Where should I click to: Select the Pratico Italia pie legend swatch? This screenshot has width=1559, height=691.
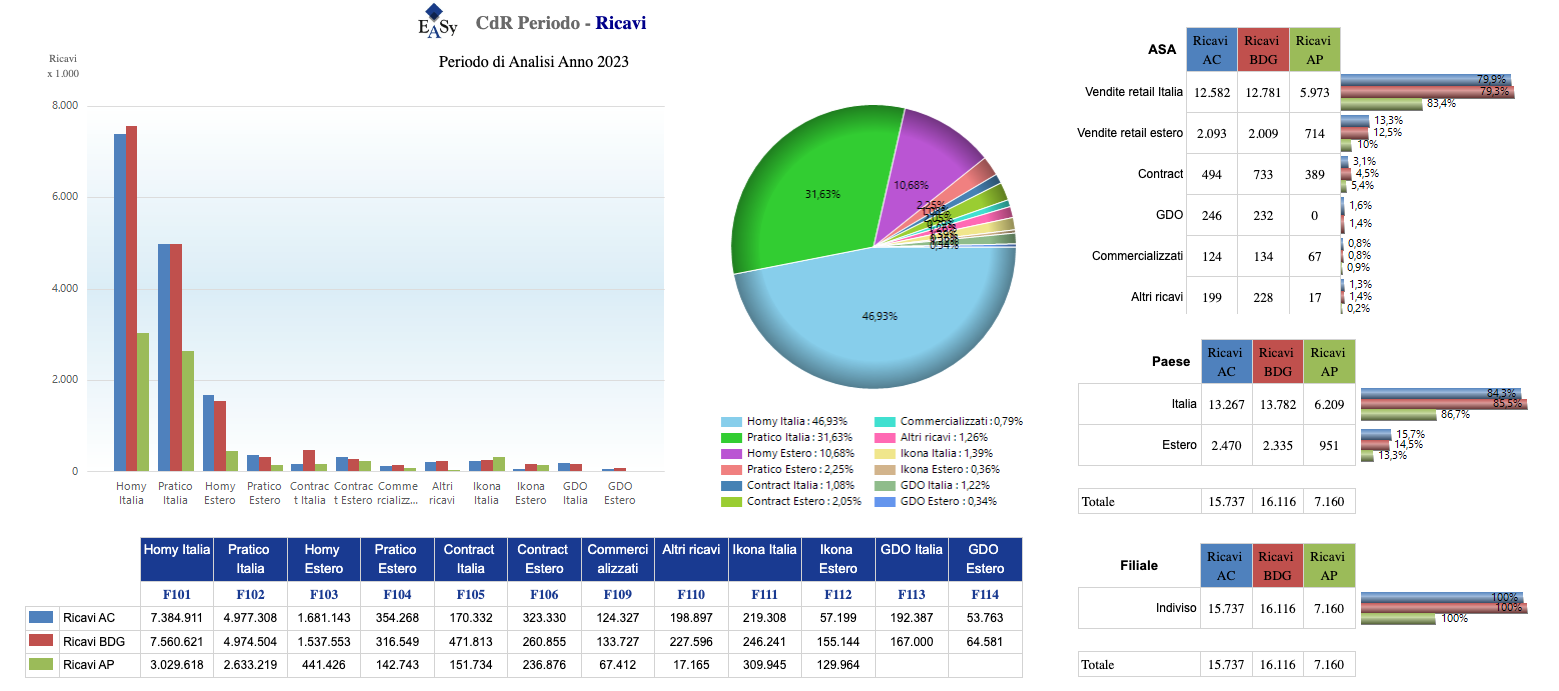(x=731, y=438)
